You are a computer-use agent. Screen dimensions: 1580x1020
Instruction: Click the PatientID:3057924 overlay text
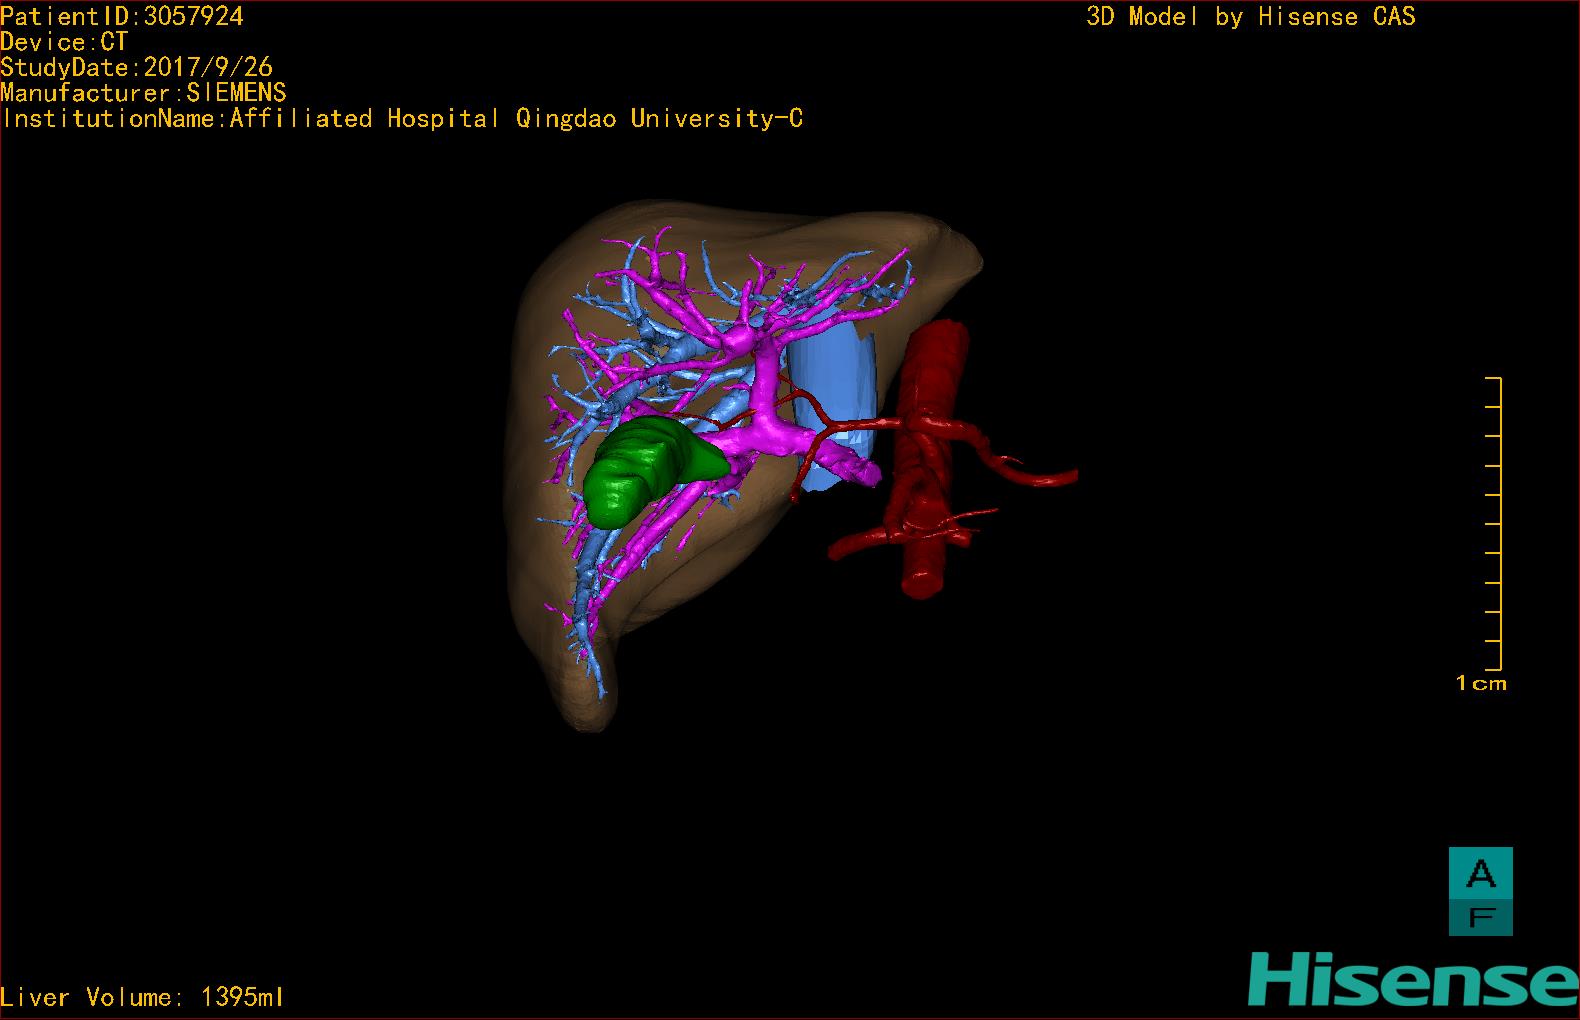(122, 16)
